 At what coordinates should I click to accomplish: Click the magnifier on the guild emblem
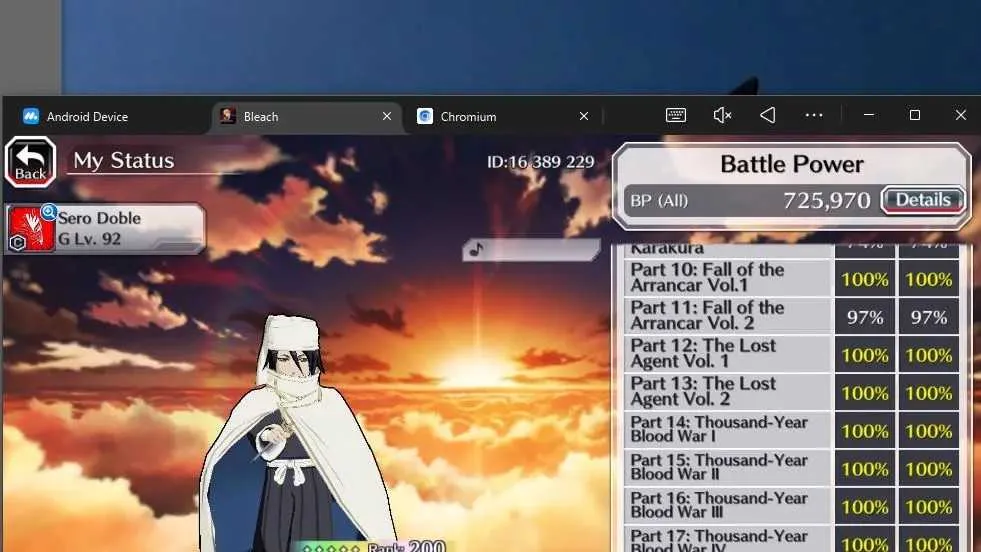pos(49,212)
